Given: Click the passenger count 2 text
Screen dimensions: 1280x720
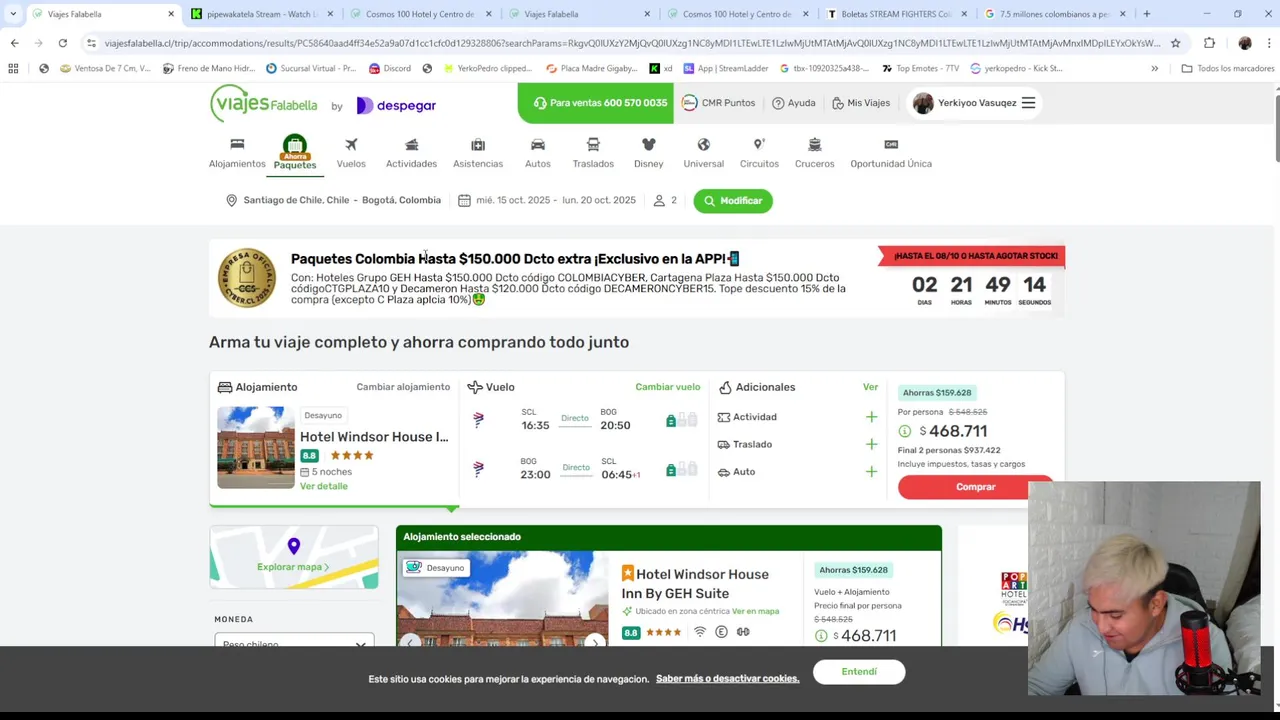Looking at the screenshot, I should [673, 200].
